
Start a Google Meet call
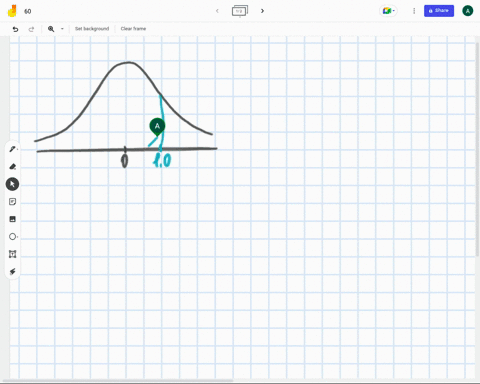coord(388,11)
